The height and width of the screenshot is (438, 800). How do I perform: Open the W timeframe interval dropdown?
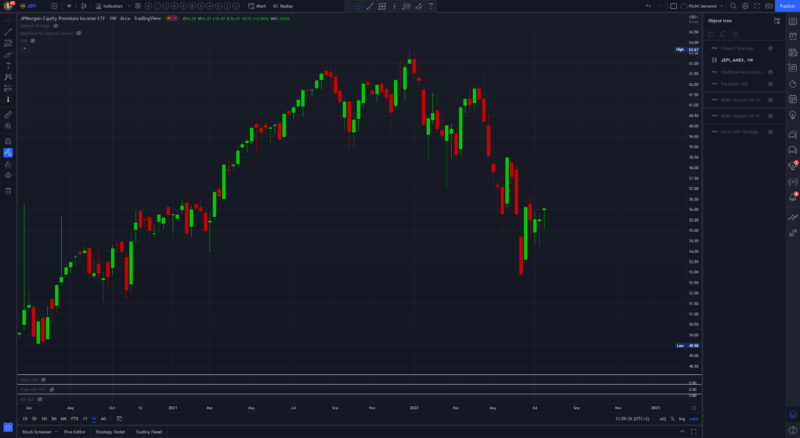tap(69, 6)
